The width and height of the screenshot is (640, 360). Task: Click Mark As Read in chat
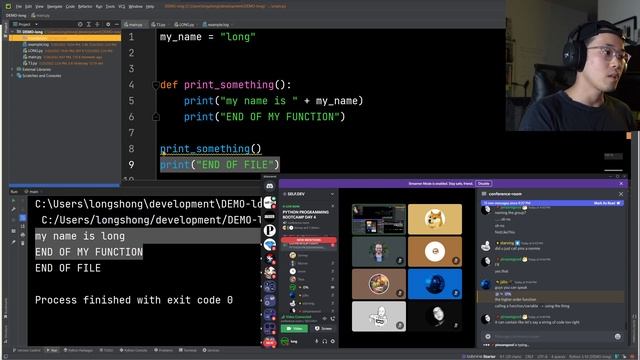607,203
